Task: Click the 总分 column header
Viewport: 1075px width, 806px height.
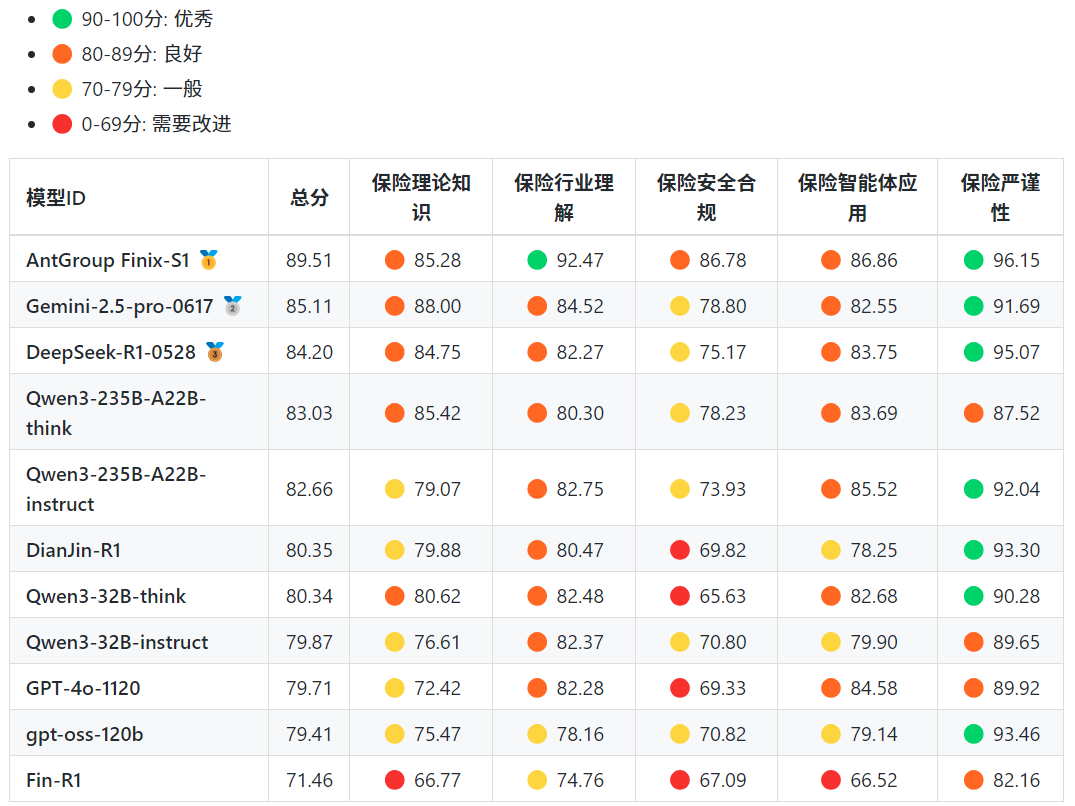Action: [309, 198]
